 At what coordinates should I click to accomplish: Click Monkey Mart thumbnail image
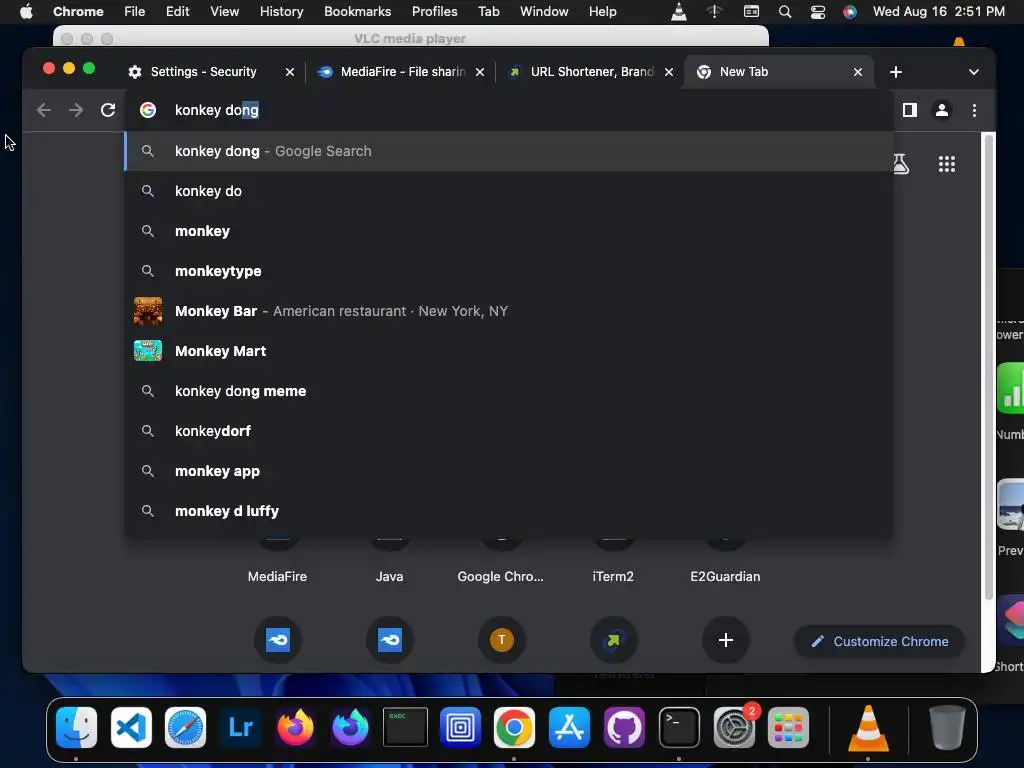point(148,351)
